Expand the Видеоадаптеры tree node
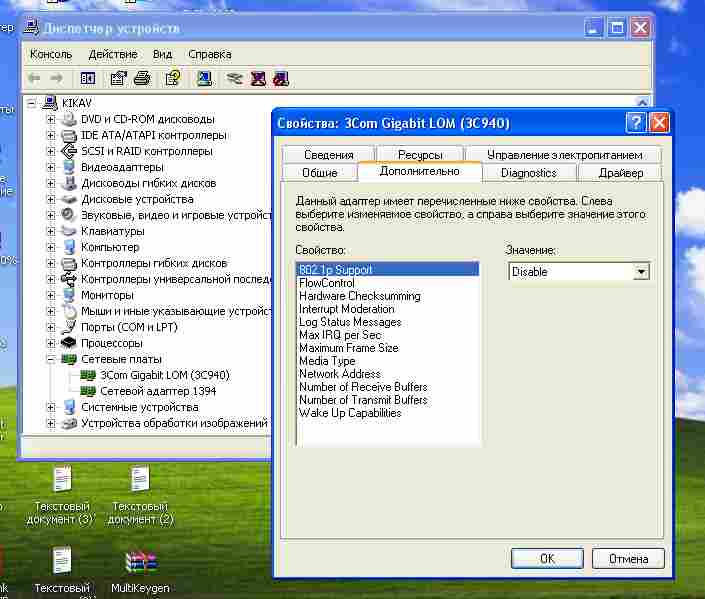Image resolution: width=705 pixels, height=599 pixels. (51, 167)
